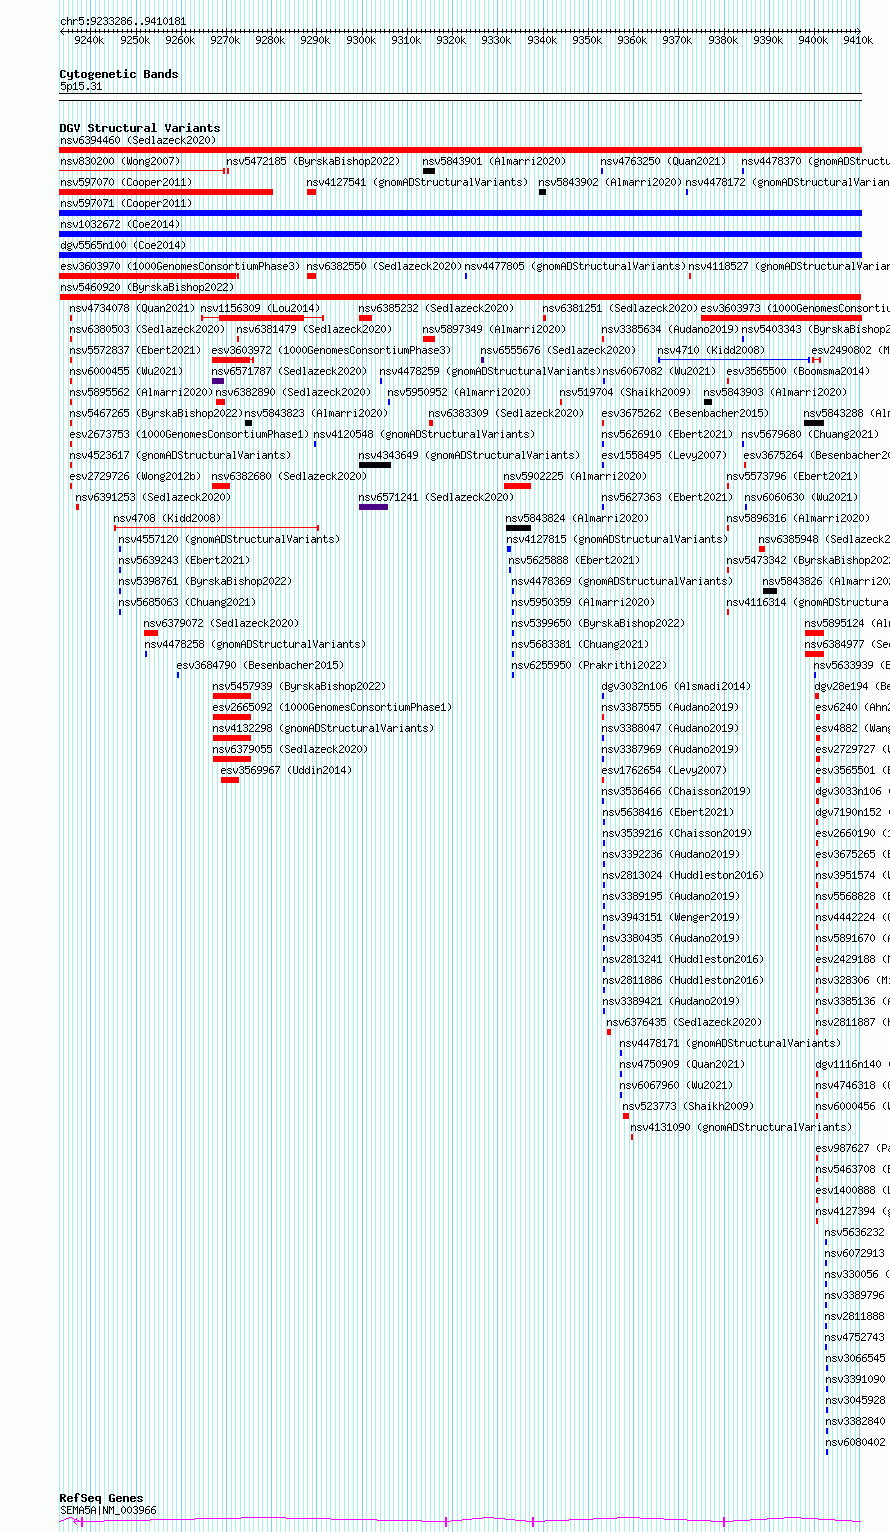Screen dimensions: 890x1532
Task: Select esv2665092 (1000GenomesConsortiumPhase1) label
Action: click(x=332, y=708)
